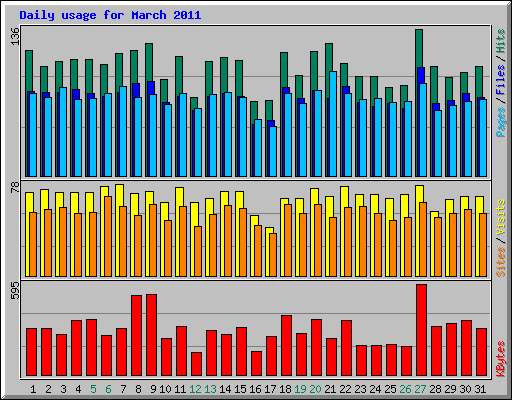The image size is (512, 400).
Task: Click the "78" visits axis maximum value
Action: 15,187
